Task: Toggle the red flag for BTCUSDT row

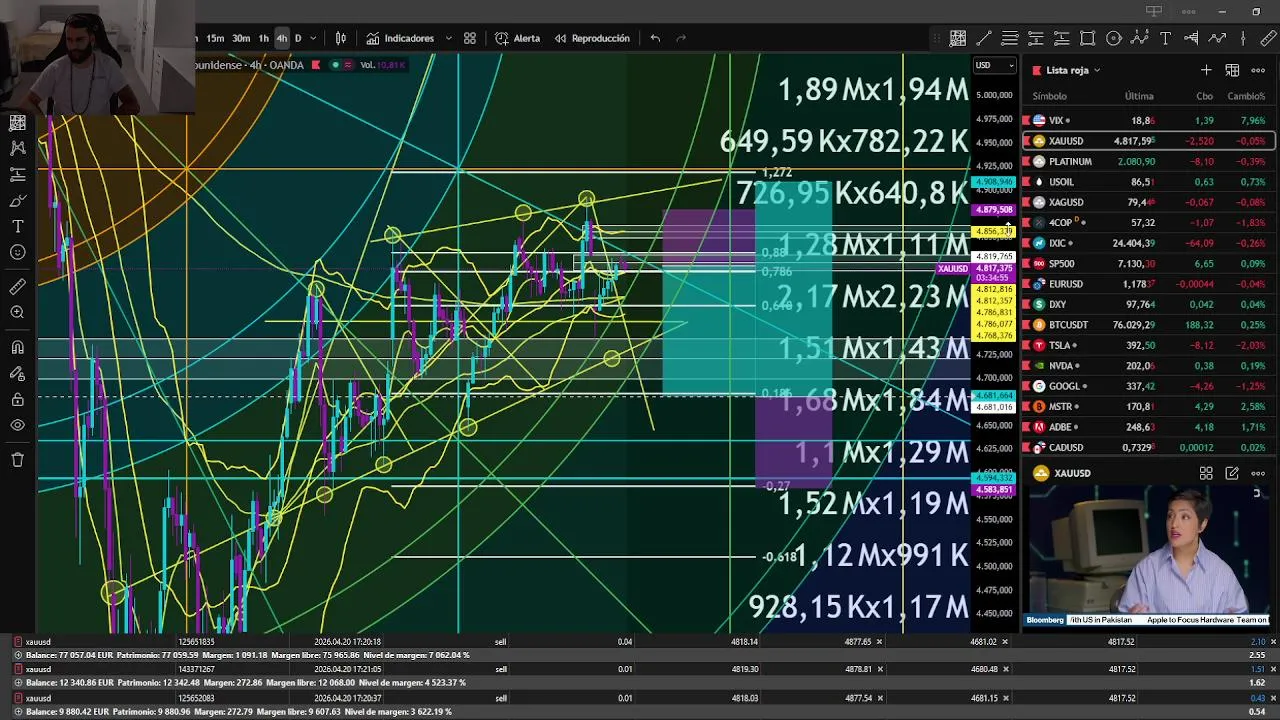Action: (x=1026, y=325)
